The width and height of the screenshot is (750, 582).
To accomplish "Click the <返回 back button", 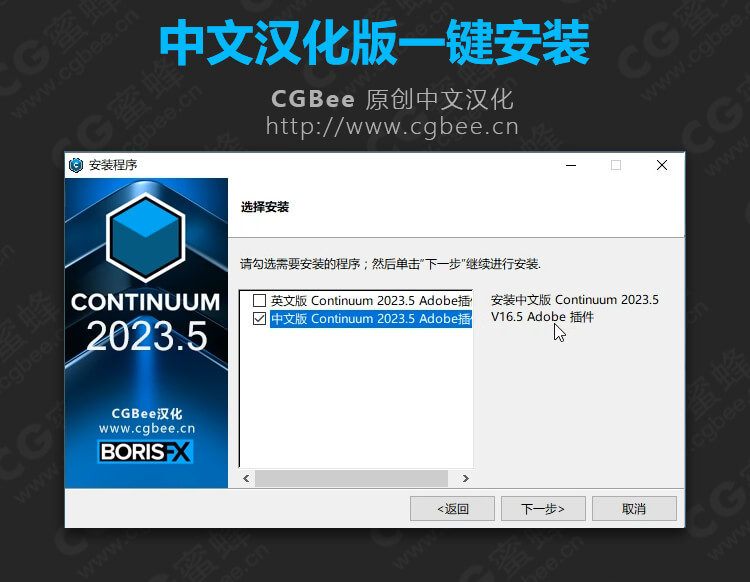I will [x=452, y=508].
